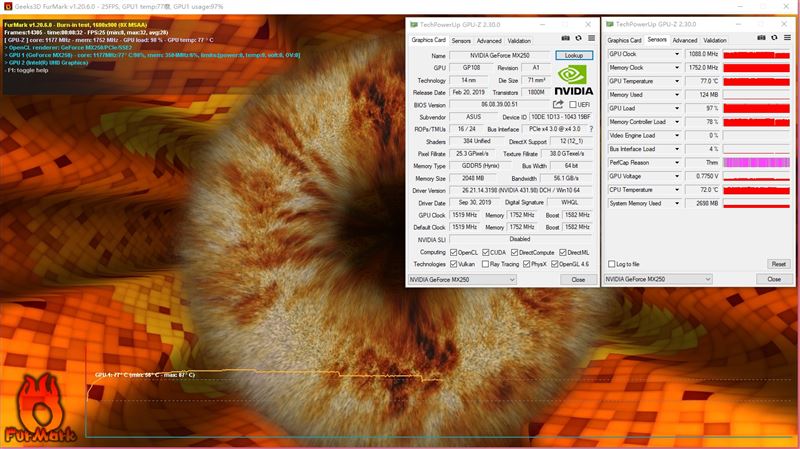Click the BIOS Version field 86.08.39.00.51
Screen dimensions: 800x449
[x=499, y=105]
